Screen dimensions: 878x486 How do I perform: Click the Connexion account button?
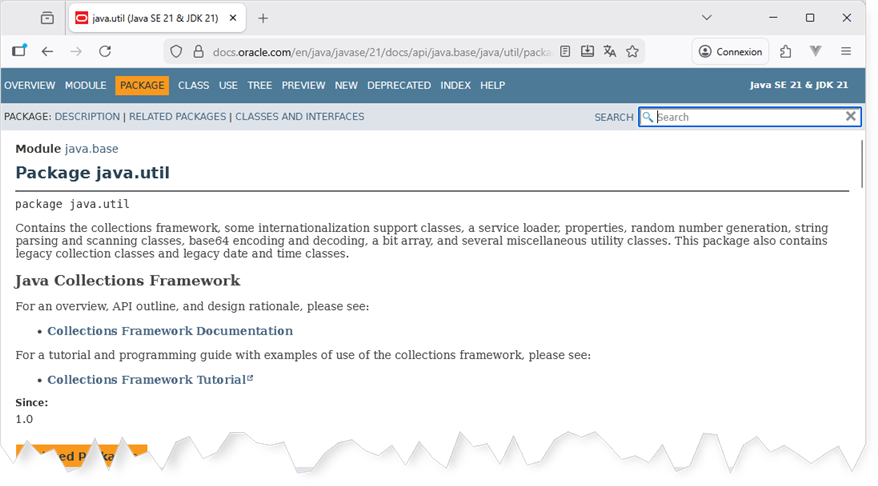tap(730, 52)
